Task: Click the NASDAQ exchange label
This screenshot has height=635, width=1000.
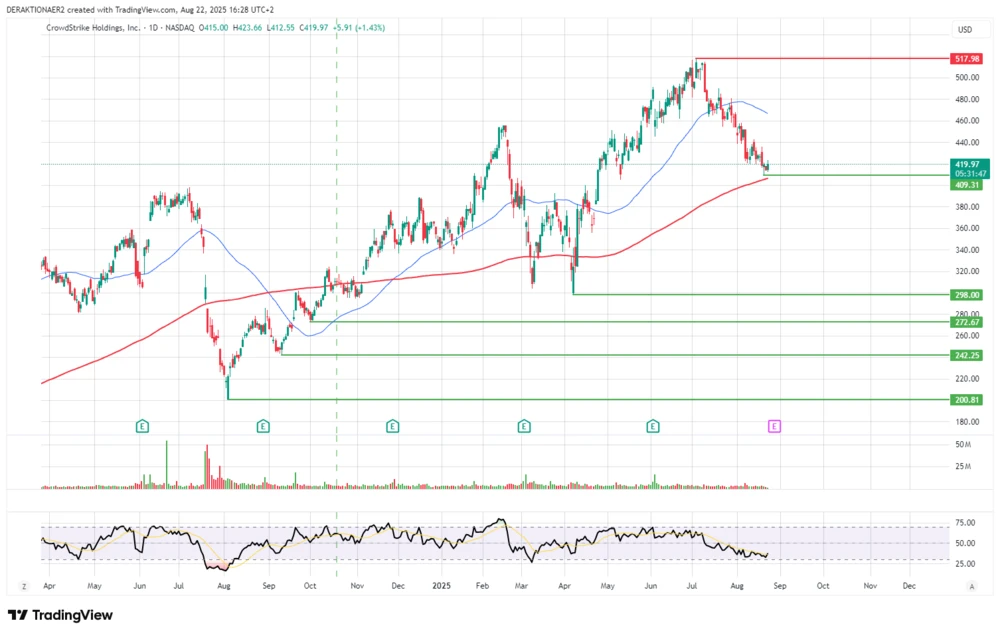Action: pyautogui.click(x=179, y=29)
